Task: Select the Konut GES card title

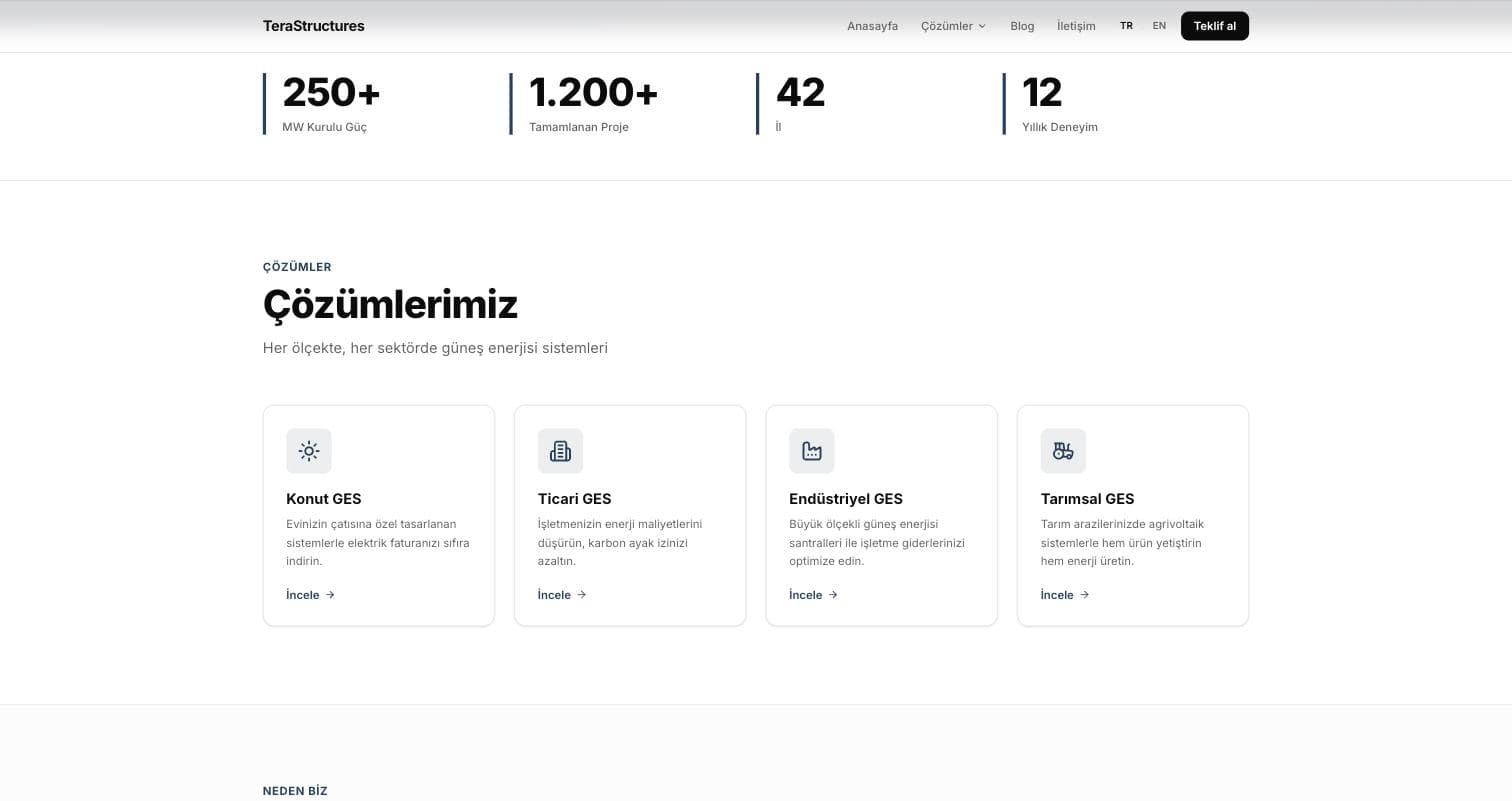Action: [x=324, y=499]
